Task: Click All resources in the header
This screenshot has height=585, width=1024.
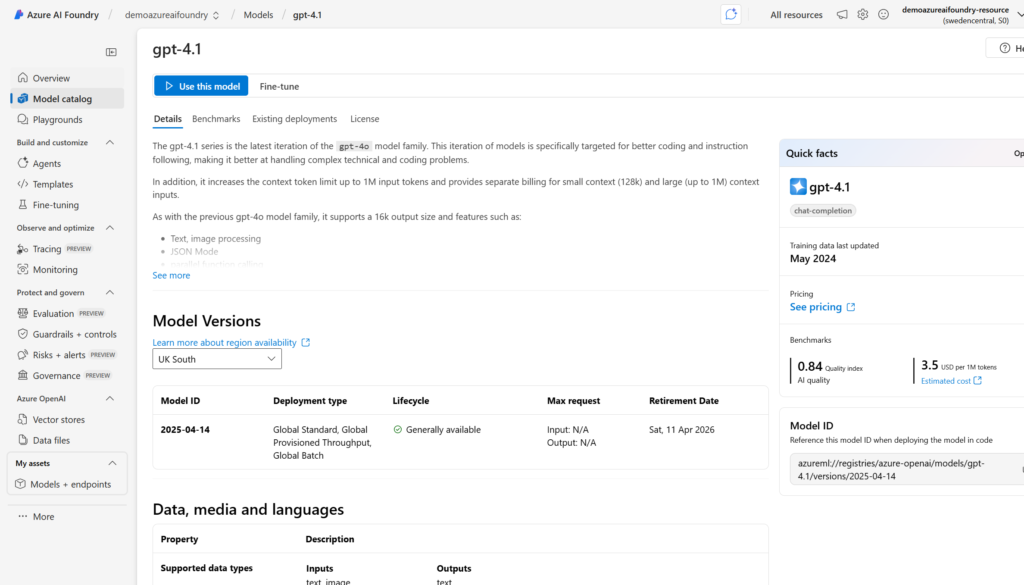Action: click(796, 14)
